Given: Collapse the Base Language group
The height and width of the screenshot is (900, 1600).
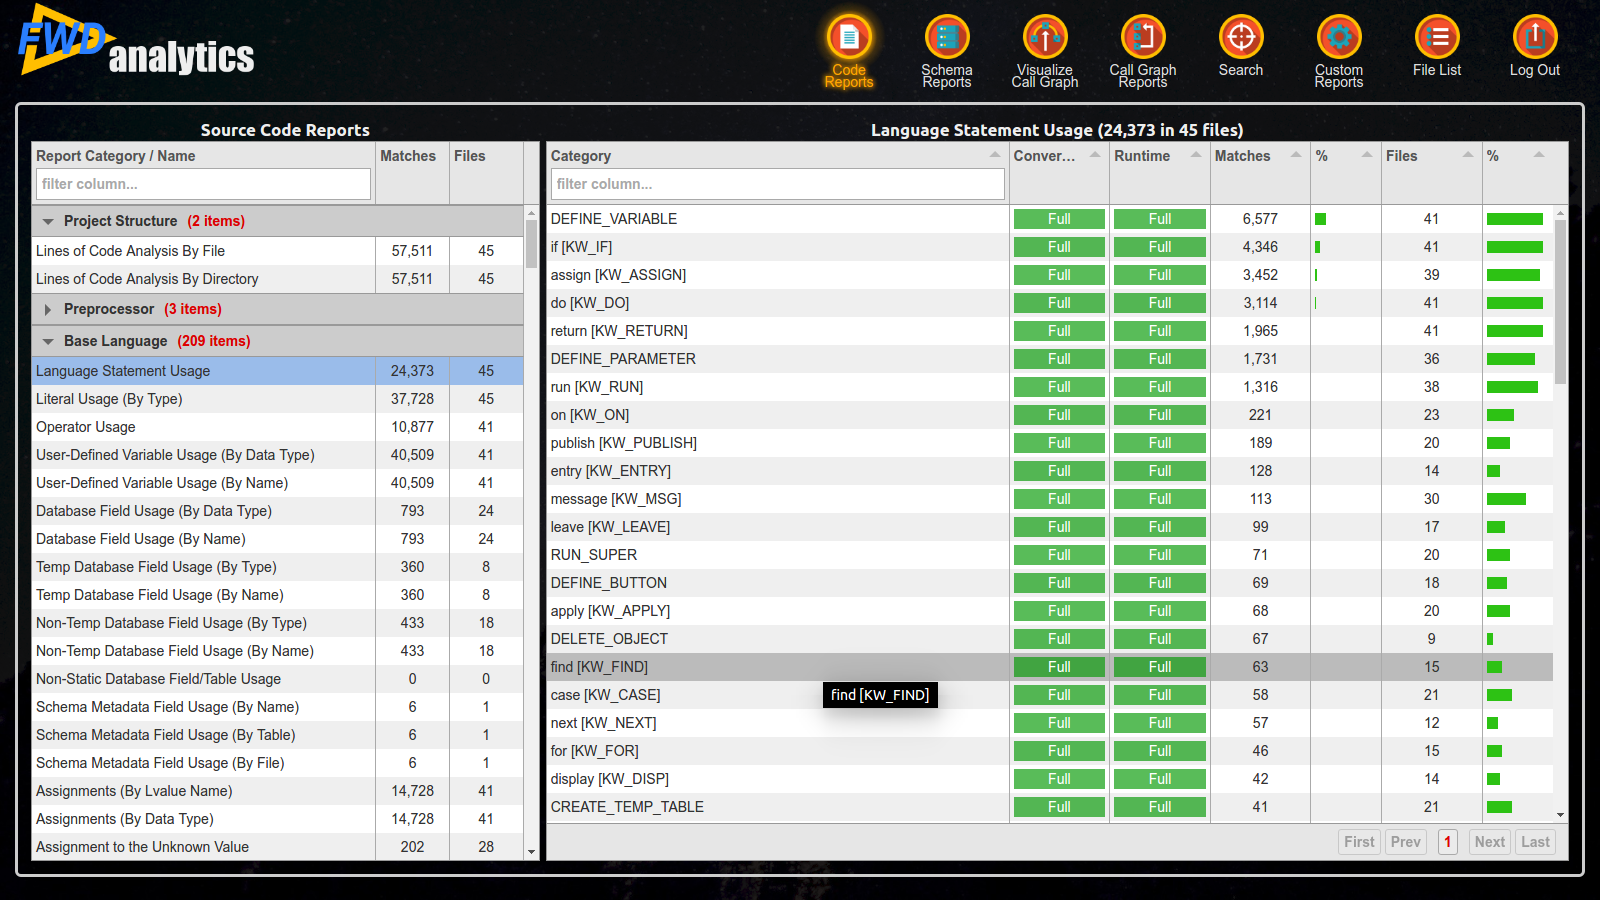Looking at the screenshot, I should click(x=48, y=342).
